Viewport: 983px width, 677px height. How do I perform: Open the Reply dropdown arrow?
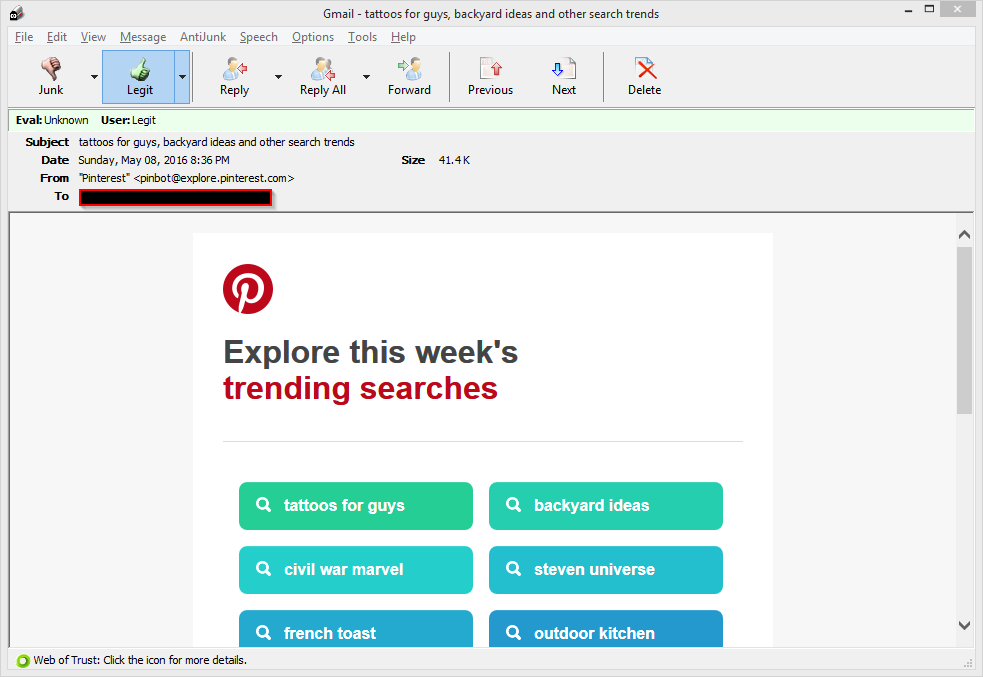pyautogui.click(x=278, y=76)
